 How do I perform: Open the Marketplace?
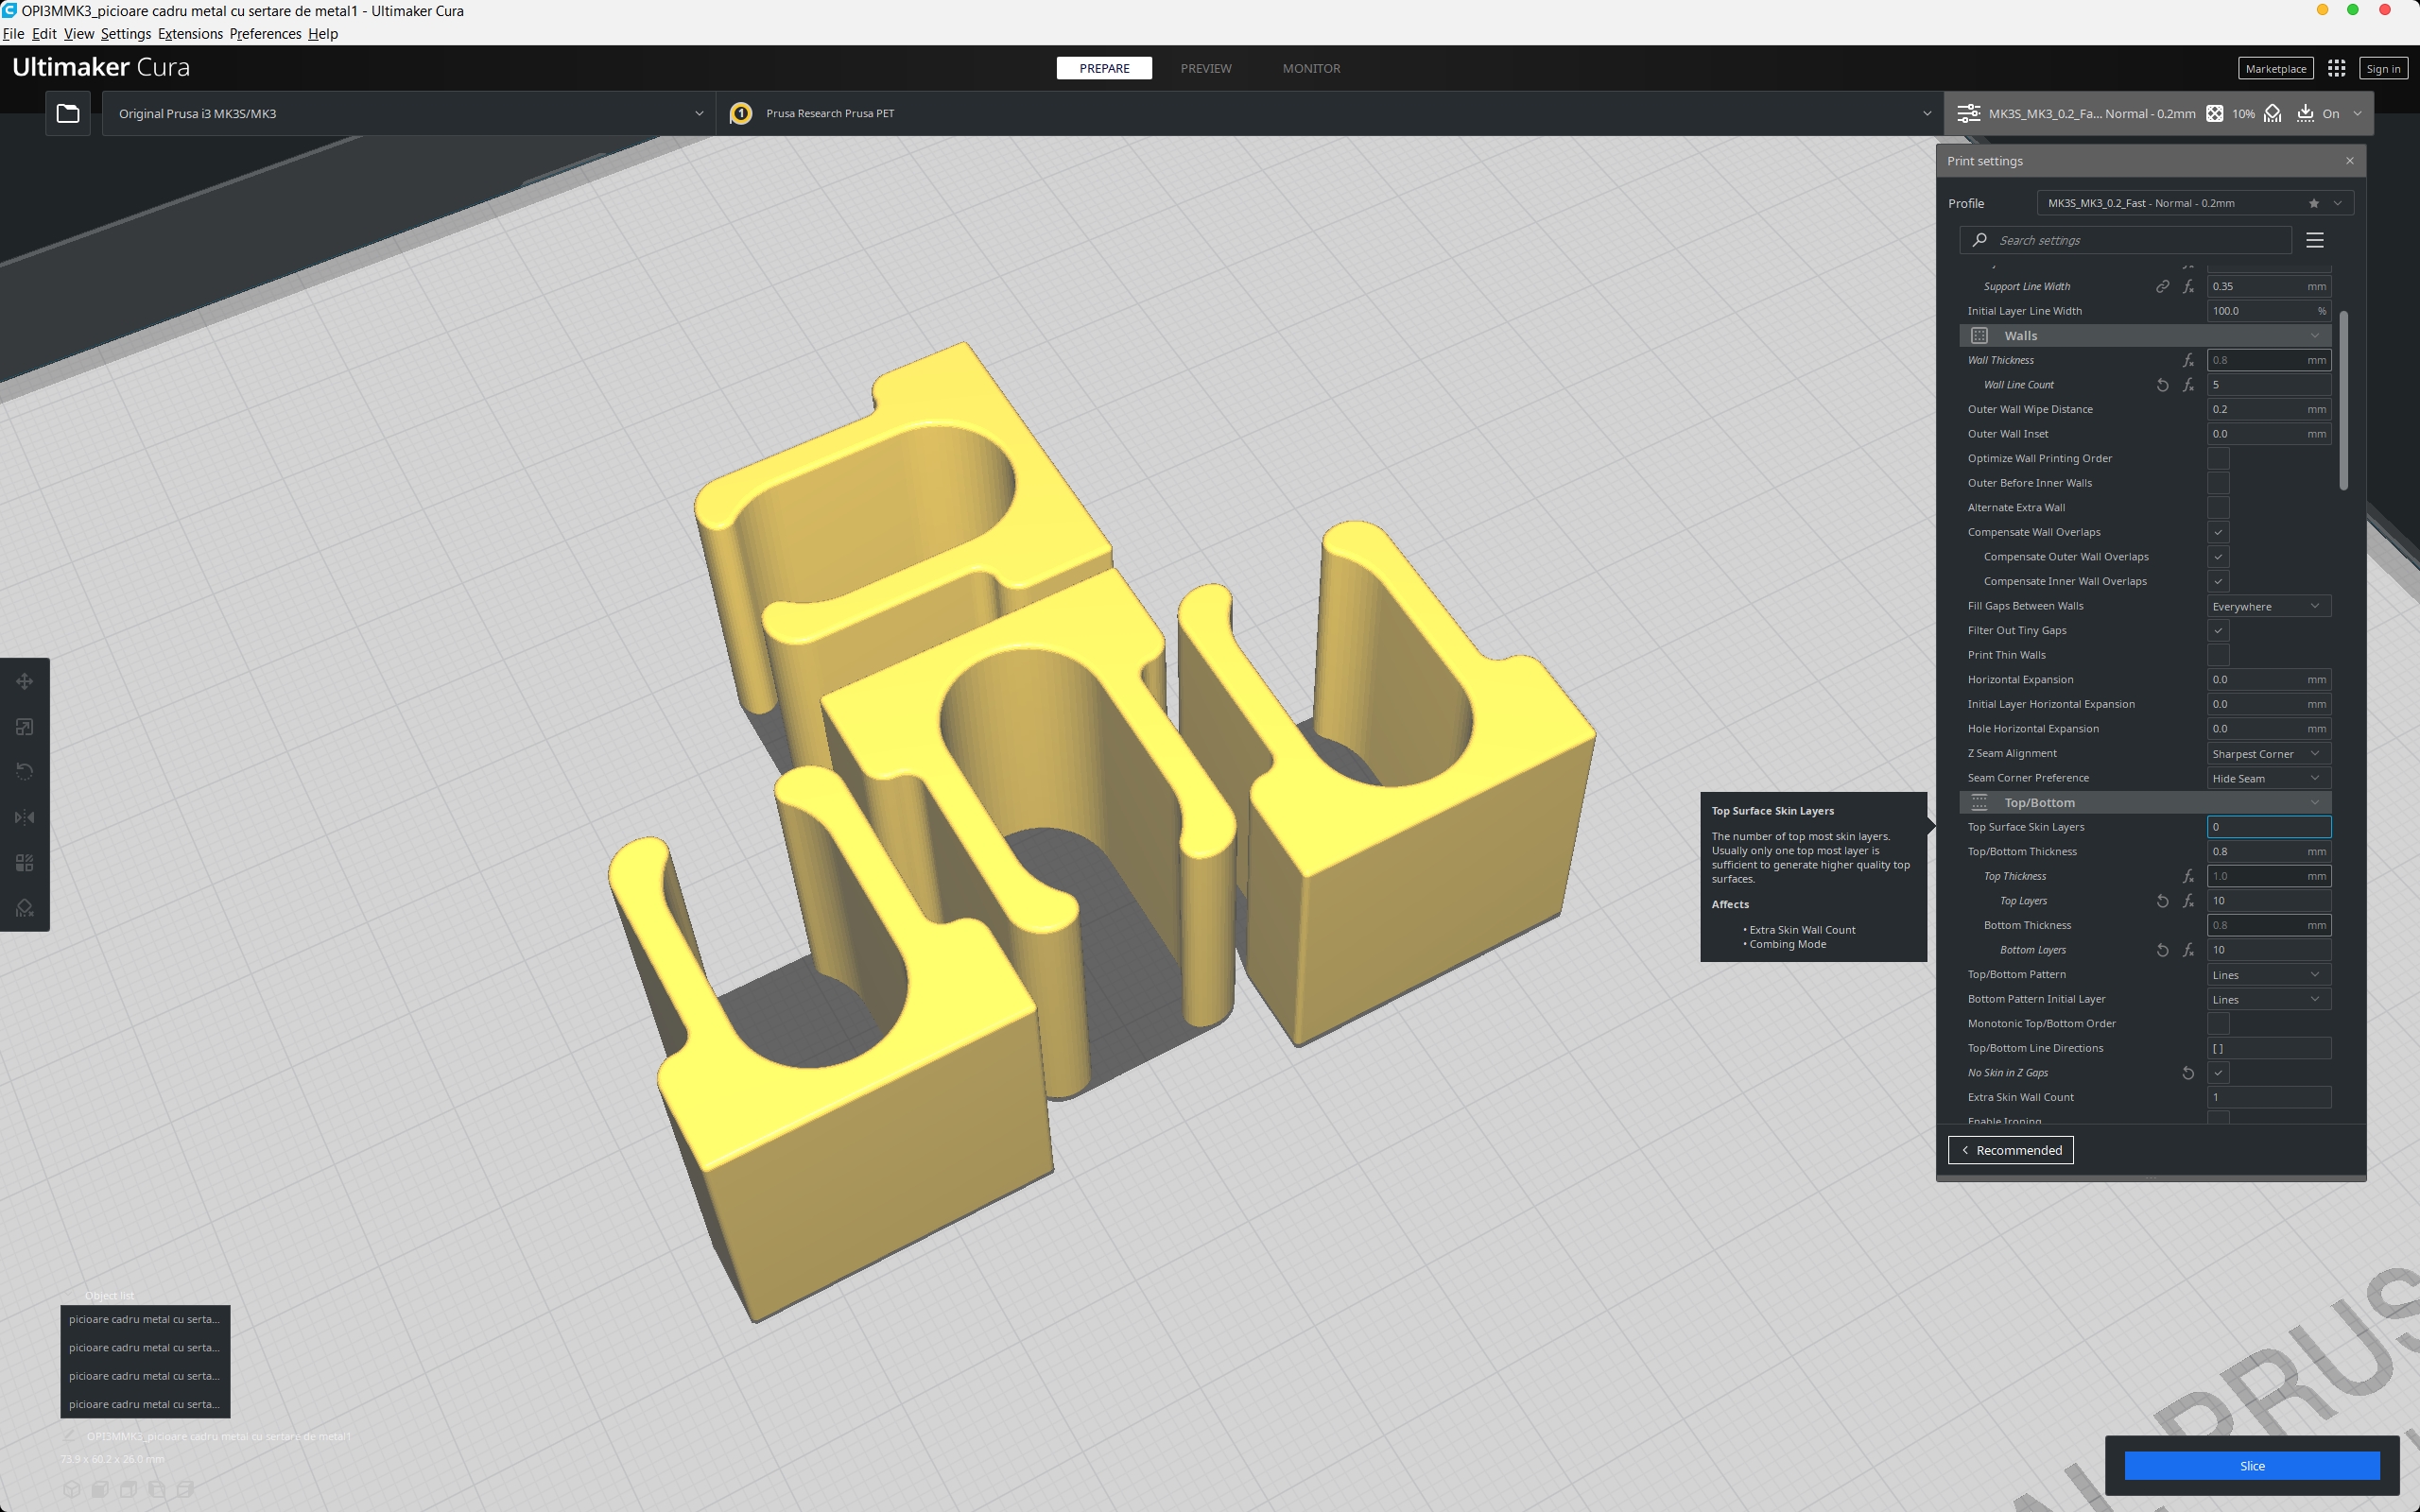click(2274, 68)
